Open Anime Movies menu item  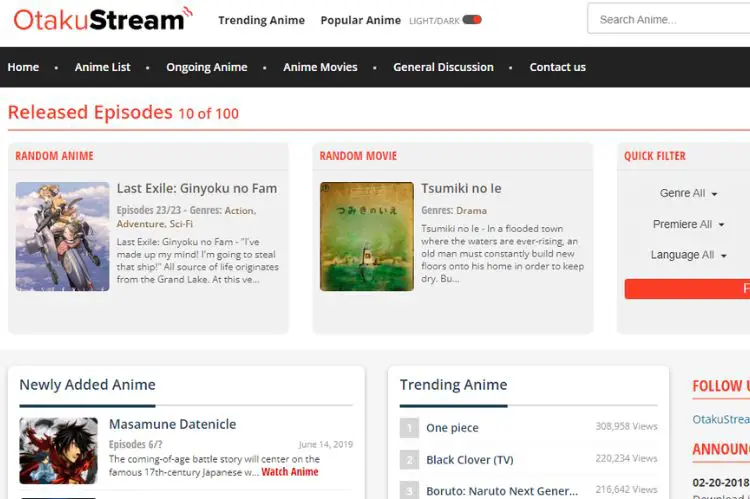[320, 67]
